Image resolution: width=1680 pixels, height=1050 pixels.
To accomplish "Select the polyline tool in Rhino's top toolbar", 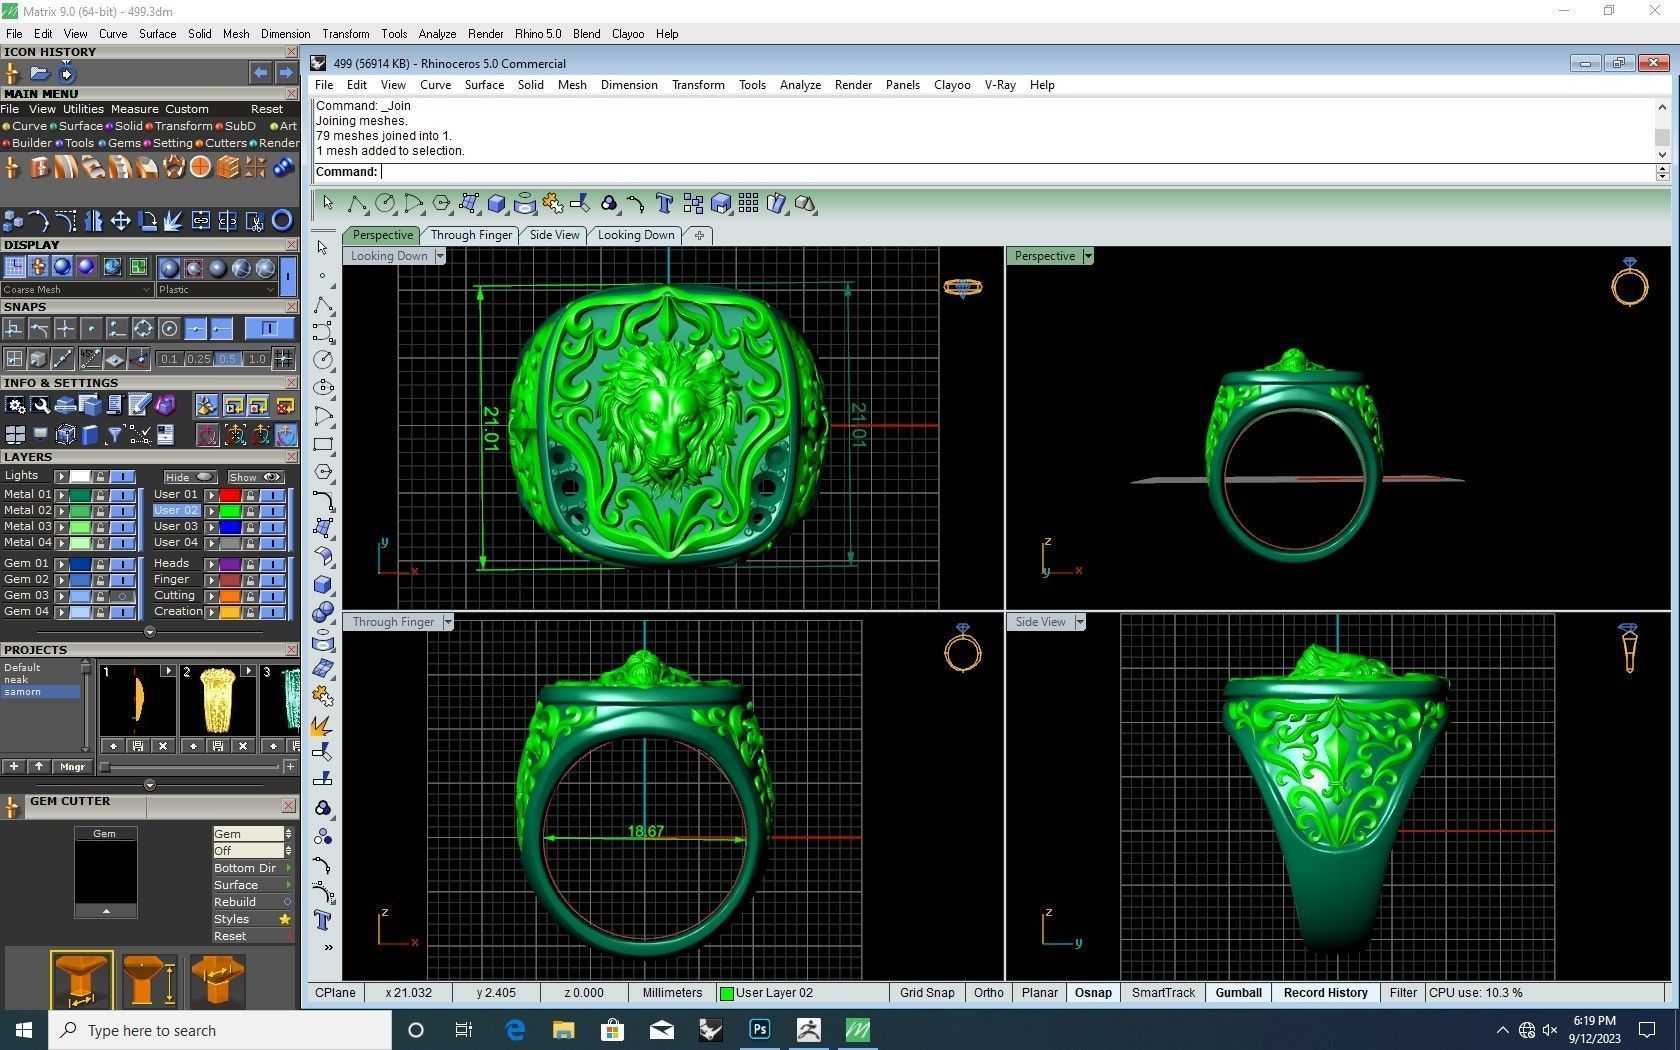I will [x=356, y=204].
